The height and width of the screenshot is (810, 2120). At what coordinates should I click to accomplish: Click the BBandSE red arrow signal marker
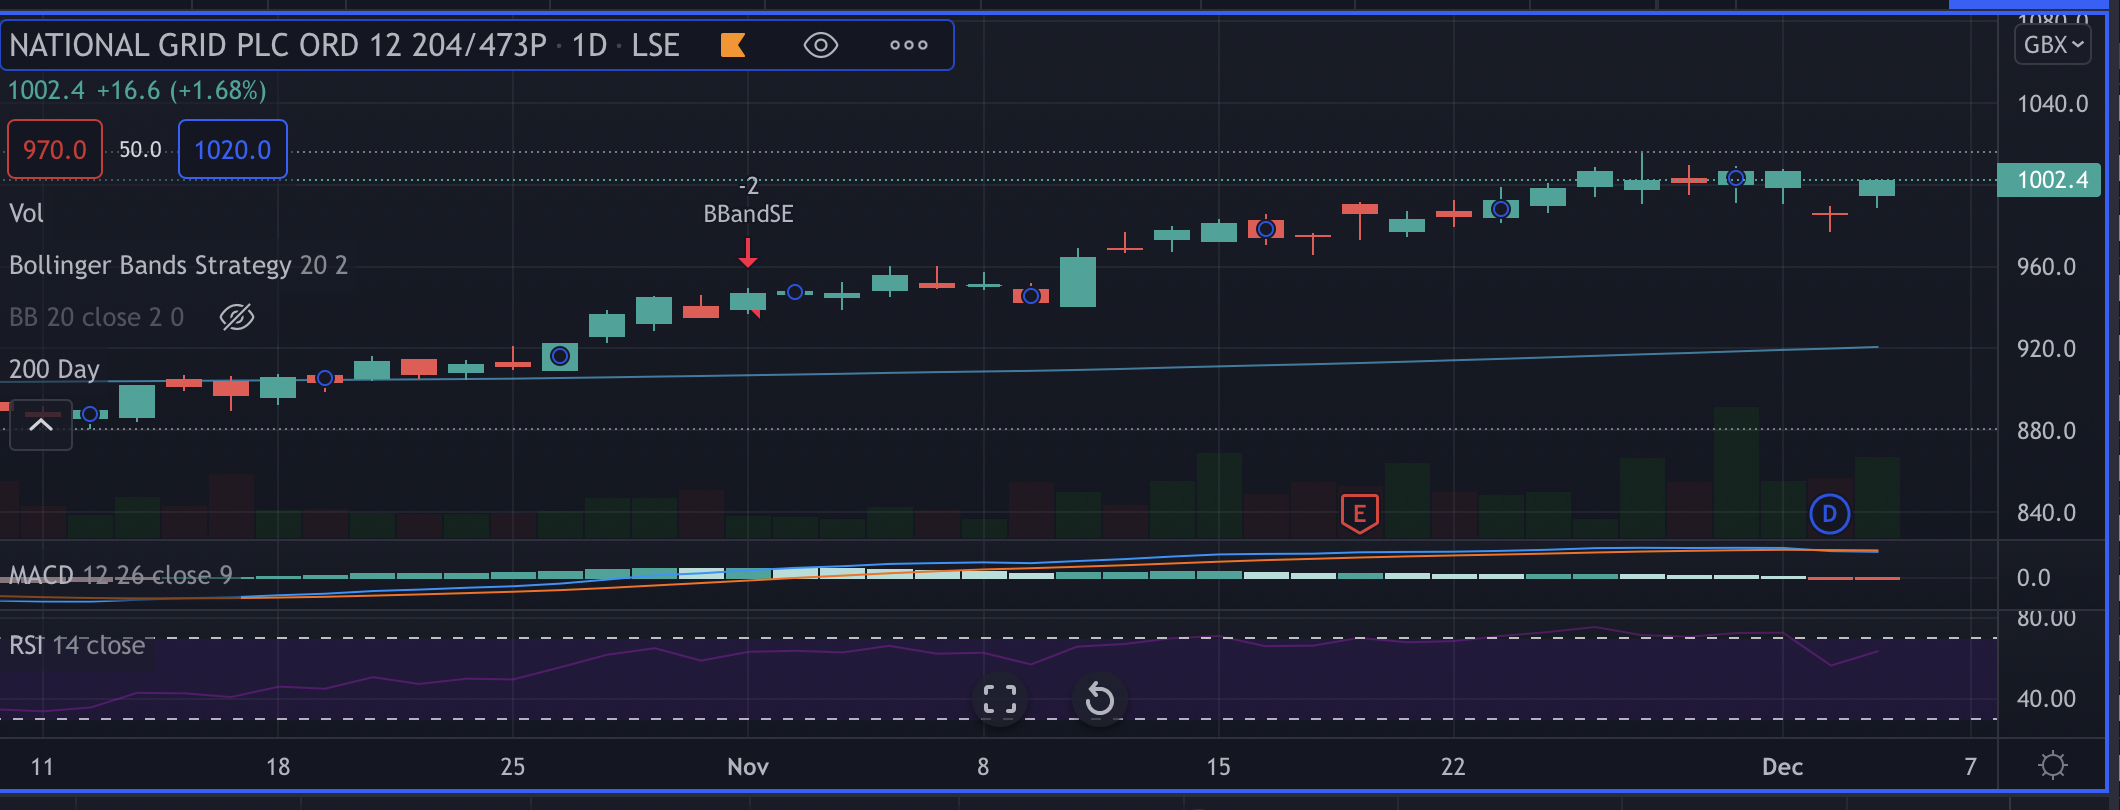748,252
